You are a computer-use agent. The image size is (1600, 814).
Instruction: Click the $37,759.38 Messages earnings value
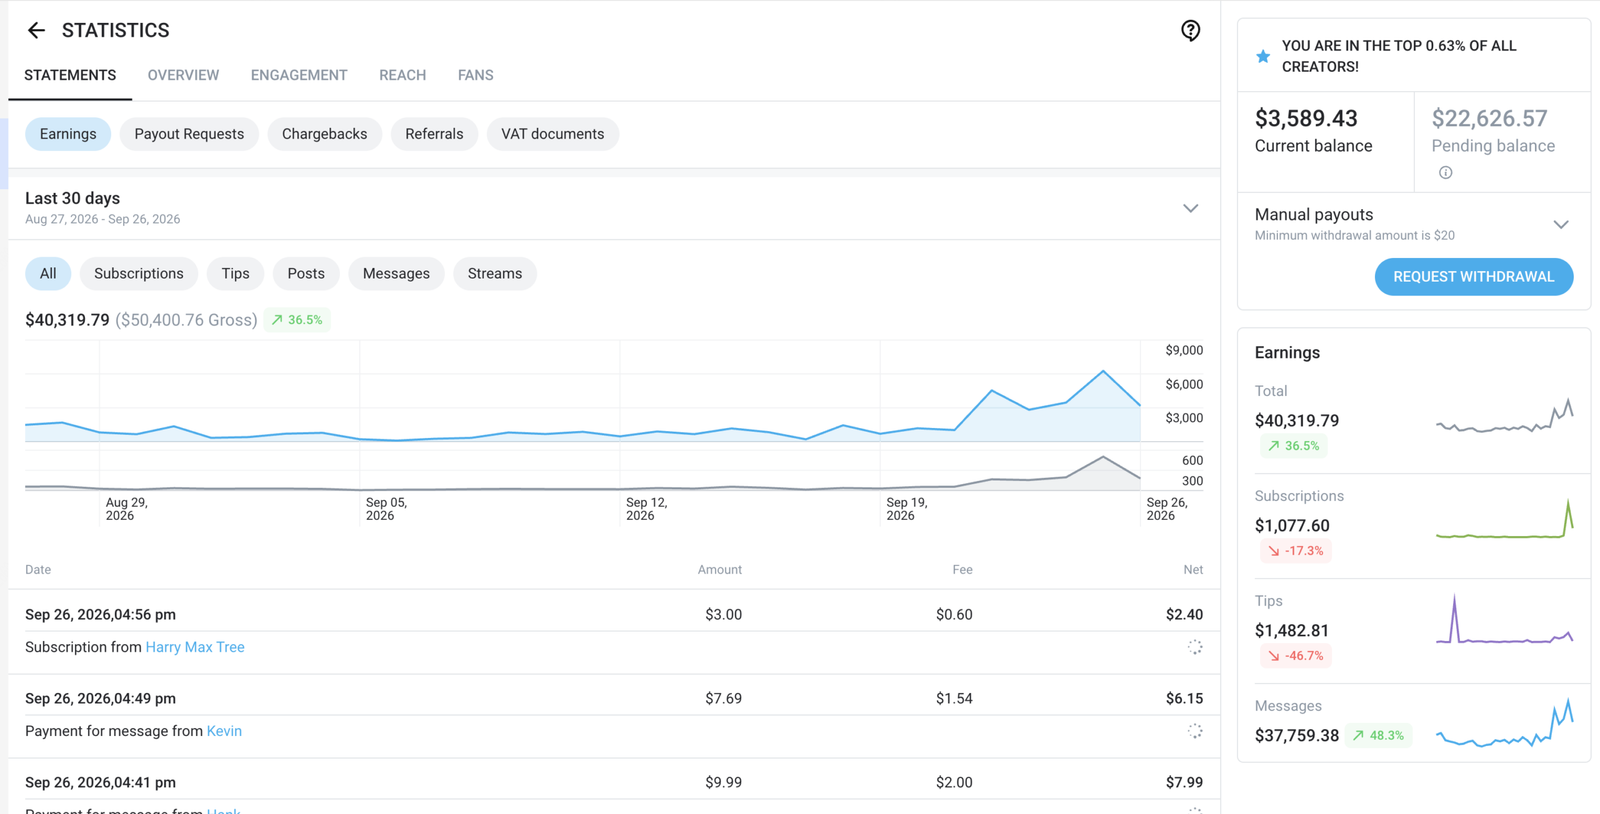click(x=1297, y=736)
